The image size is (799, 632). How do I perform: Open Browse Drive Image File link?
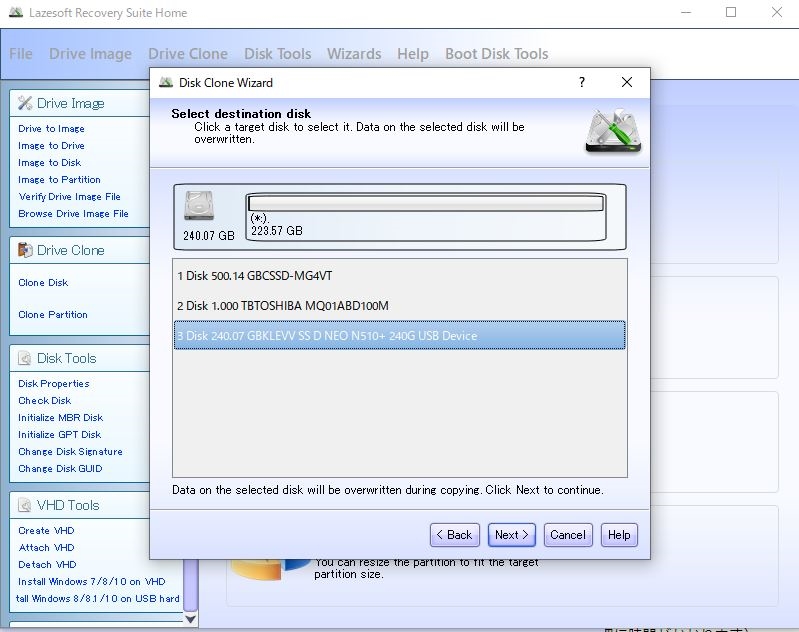73,214
